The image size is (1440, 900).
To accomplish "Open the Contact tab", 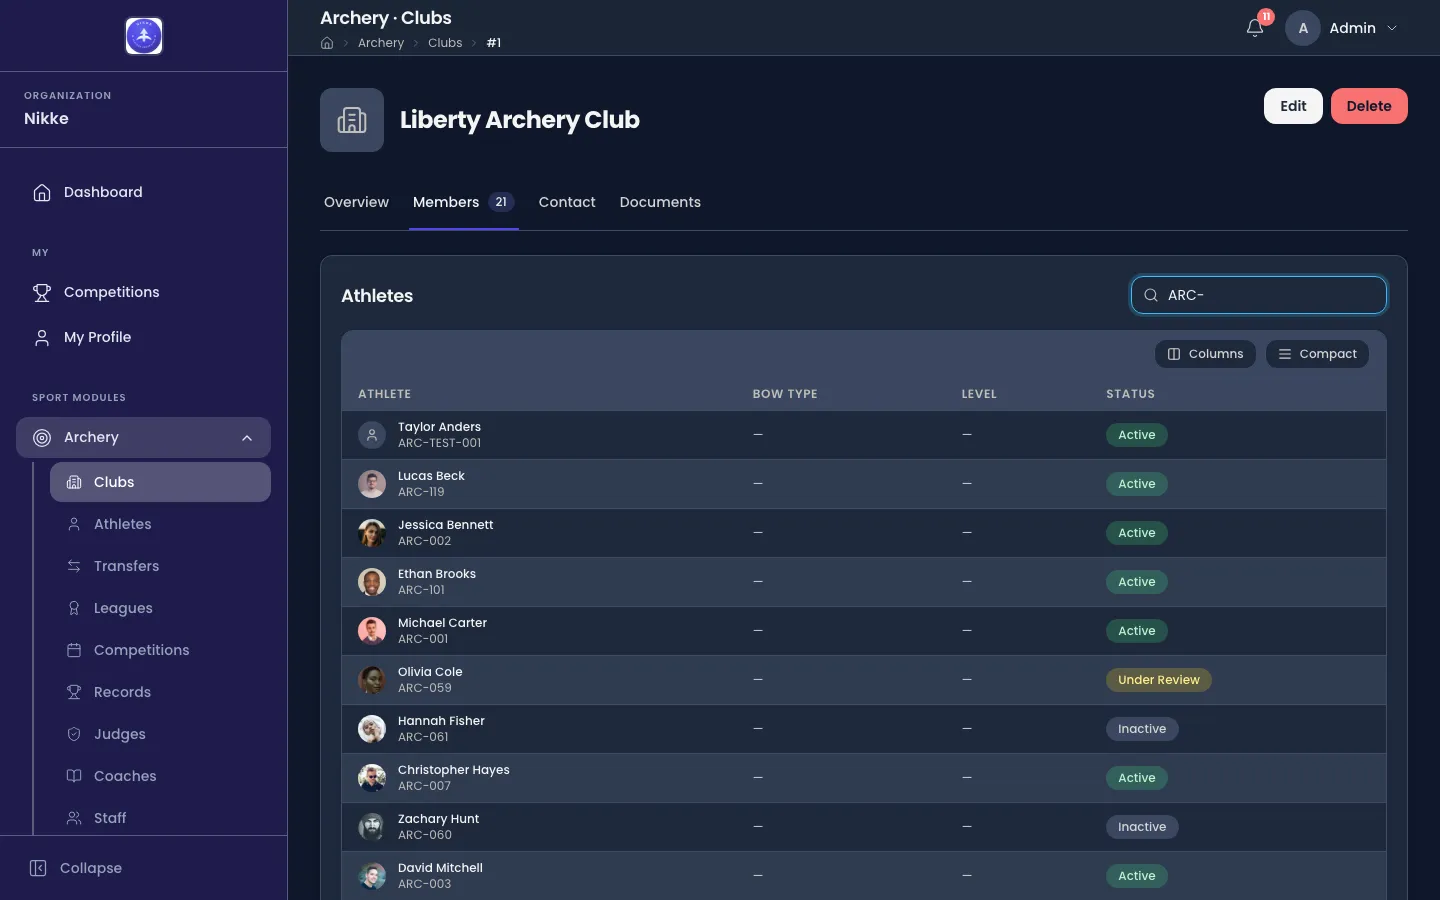I will [x=567, y=202].
